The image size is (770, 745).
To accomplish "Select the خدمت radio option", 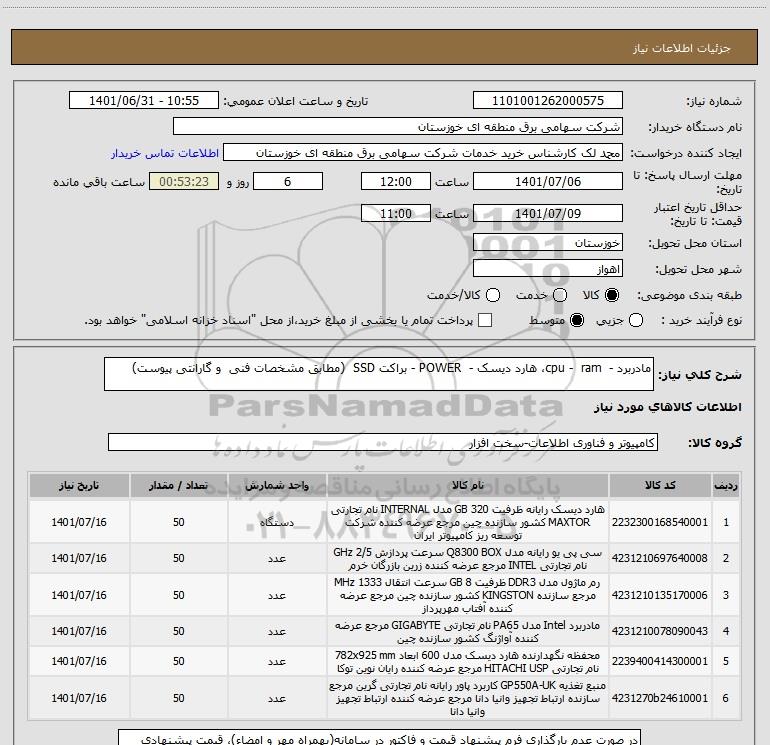I will coord(557,296).
